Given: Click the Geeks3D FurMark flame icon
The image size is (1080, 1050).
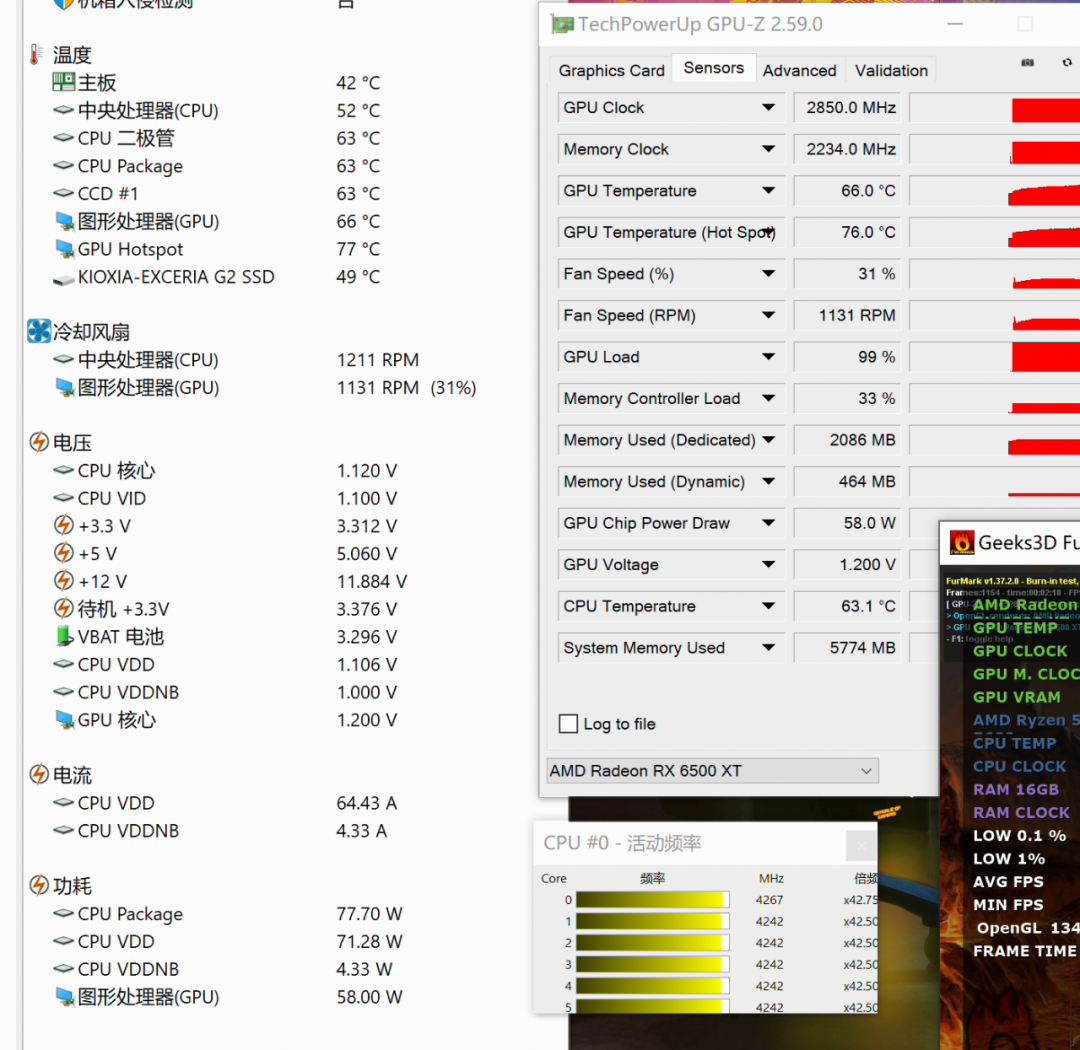Looking at the screenshot, I should pos(962,542).
